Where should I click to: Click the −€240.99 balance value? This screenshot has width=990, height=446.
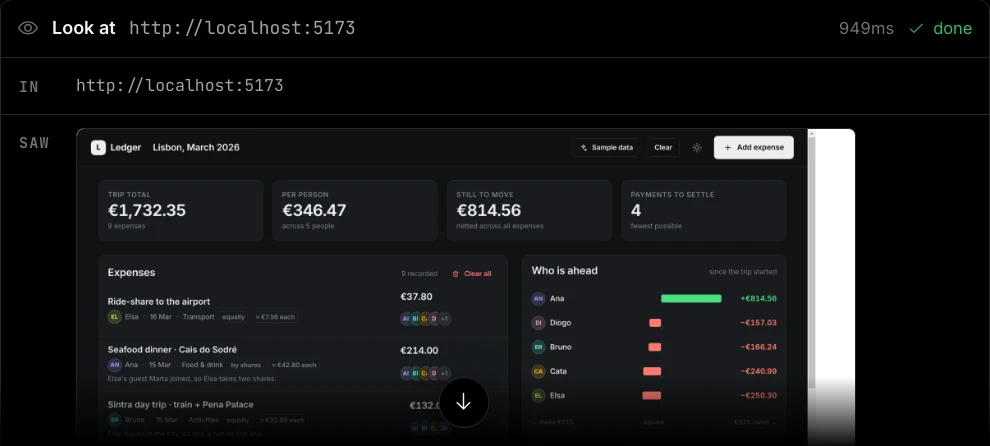pos(758,371)
